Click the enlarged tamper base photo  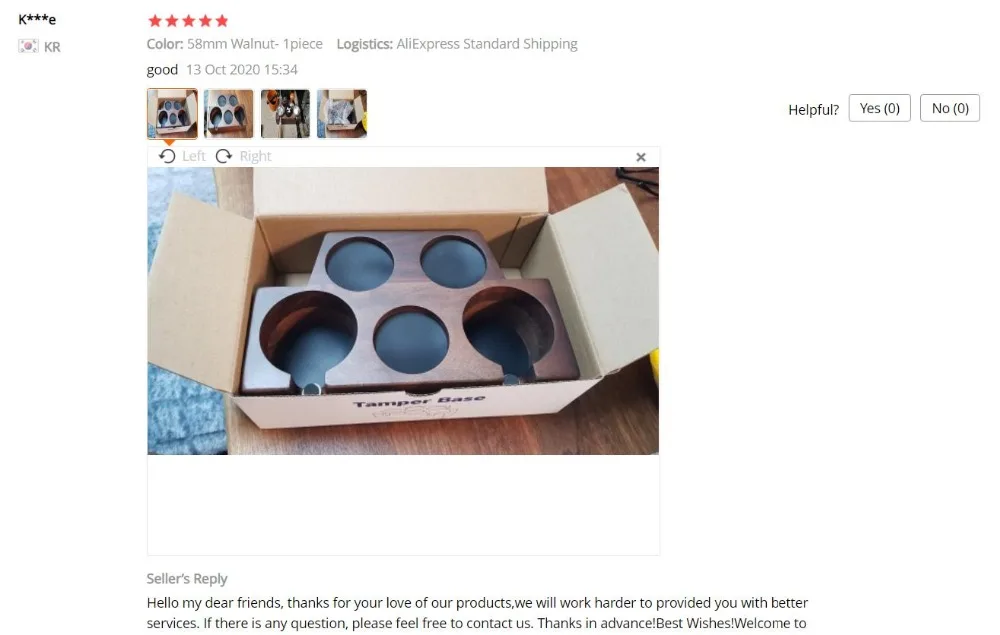click(x=403, y=311)
